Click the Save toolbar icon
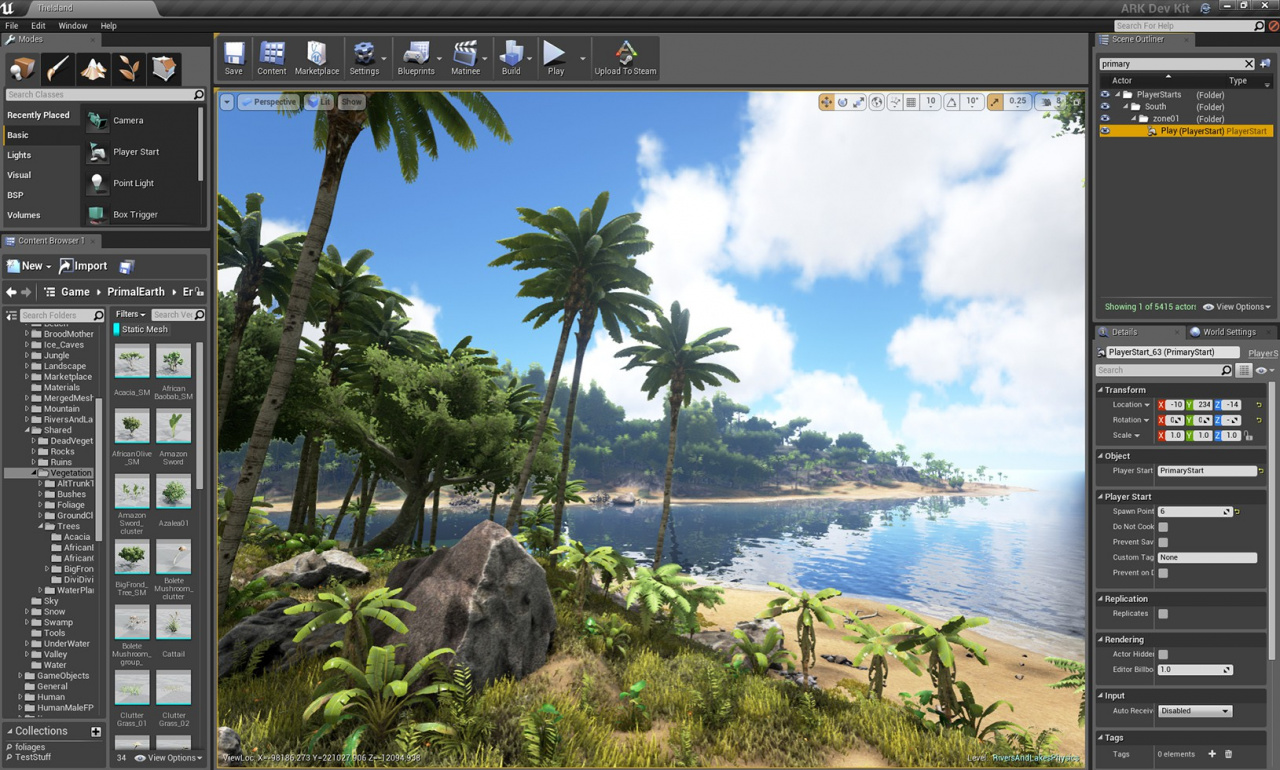This screenshot has height=770, width=1280. tap(233, 58)
